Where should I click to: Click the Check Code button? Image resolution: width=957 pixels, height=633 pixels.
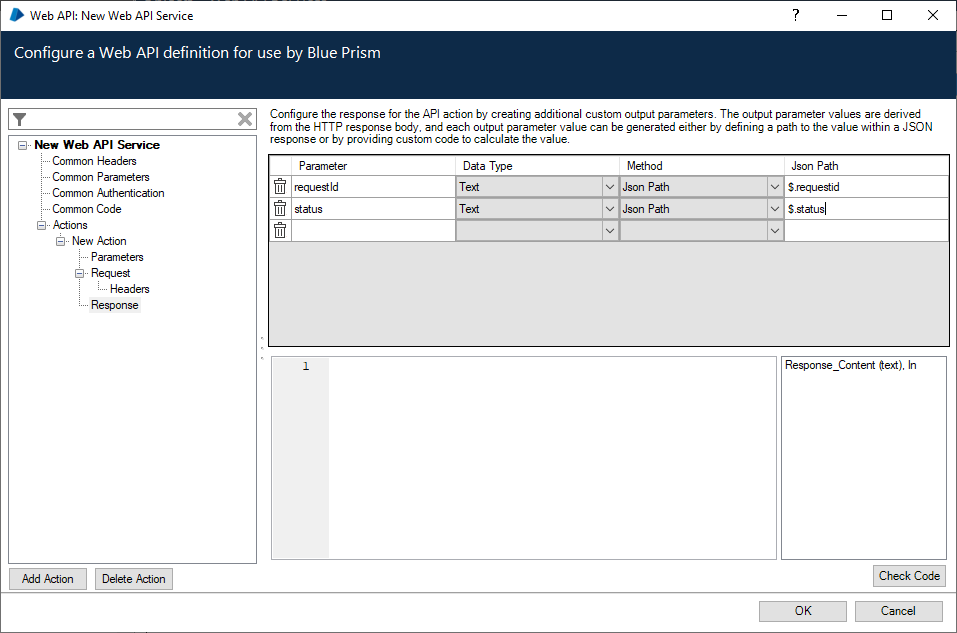pyautogui.click(x=909, y=576)
